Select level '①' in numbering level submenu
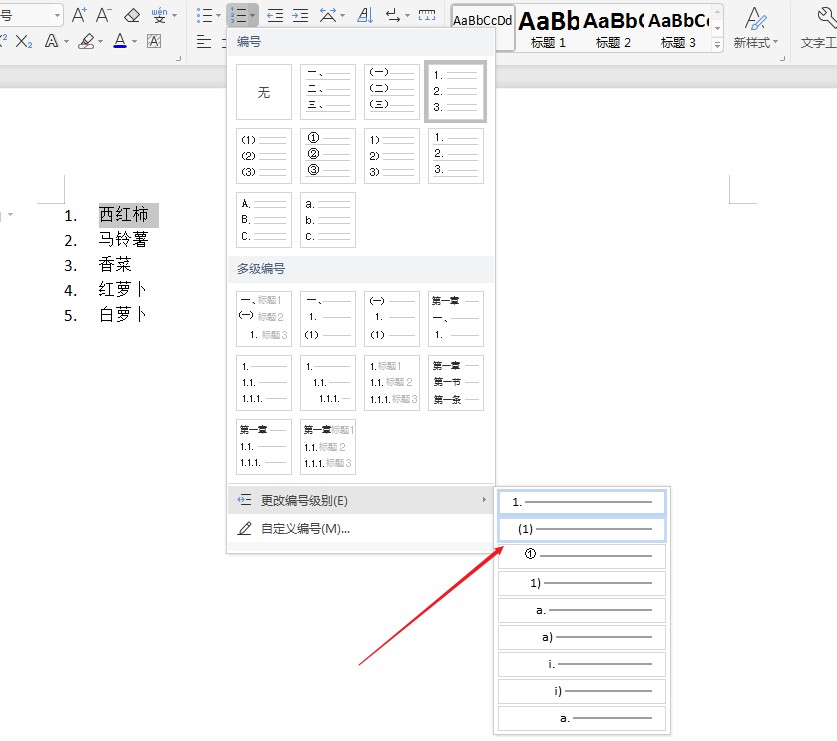Screen dimensions: 837x741 tap(582, 556)
